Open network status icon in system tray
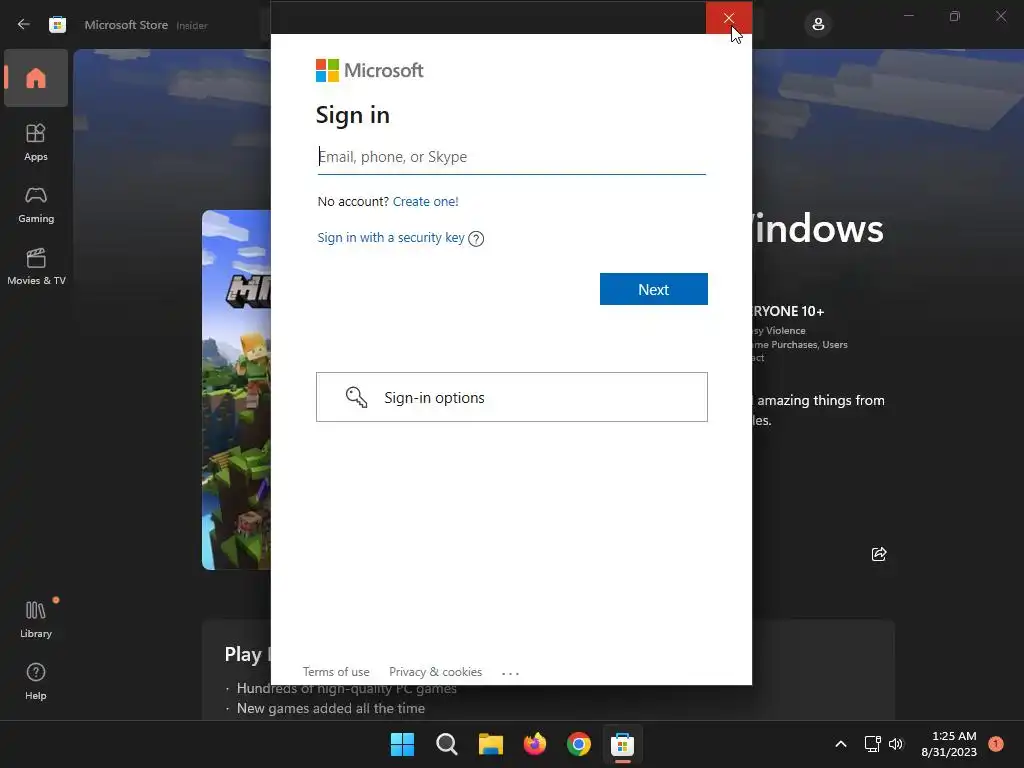Image resolution: width=1024 pixels, height=768 pixels. tap(872, 744)
